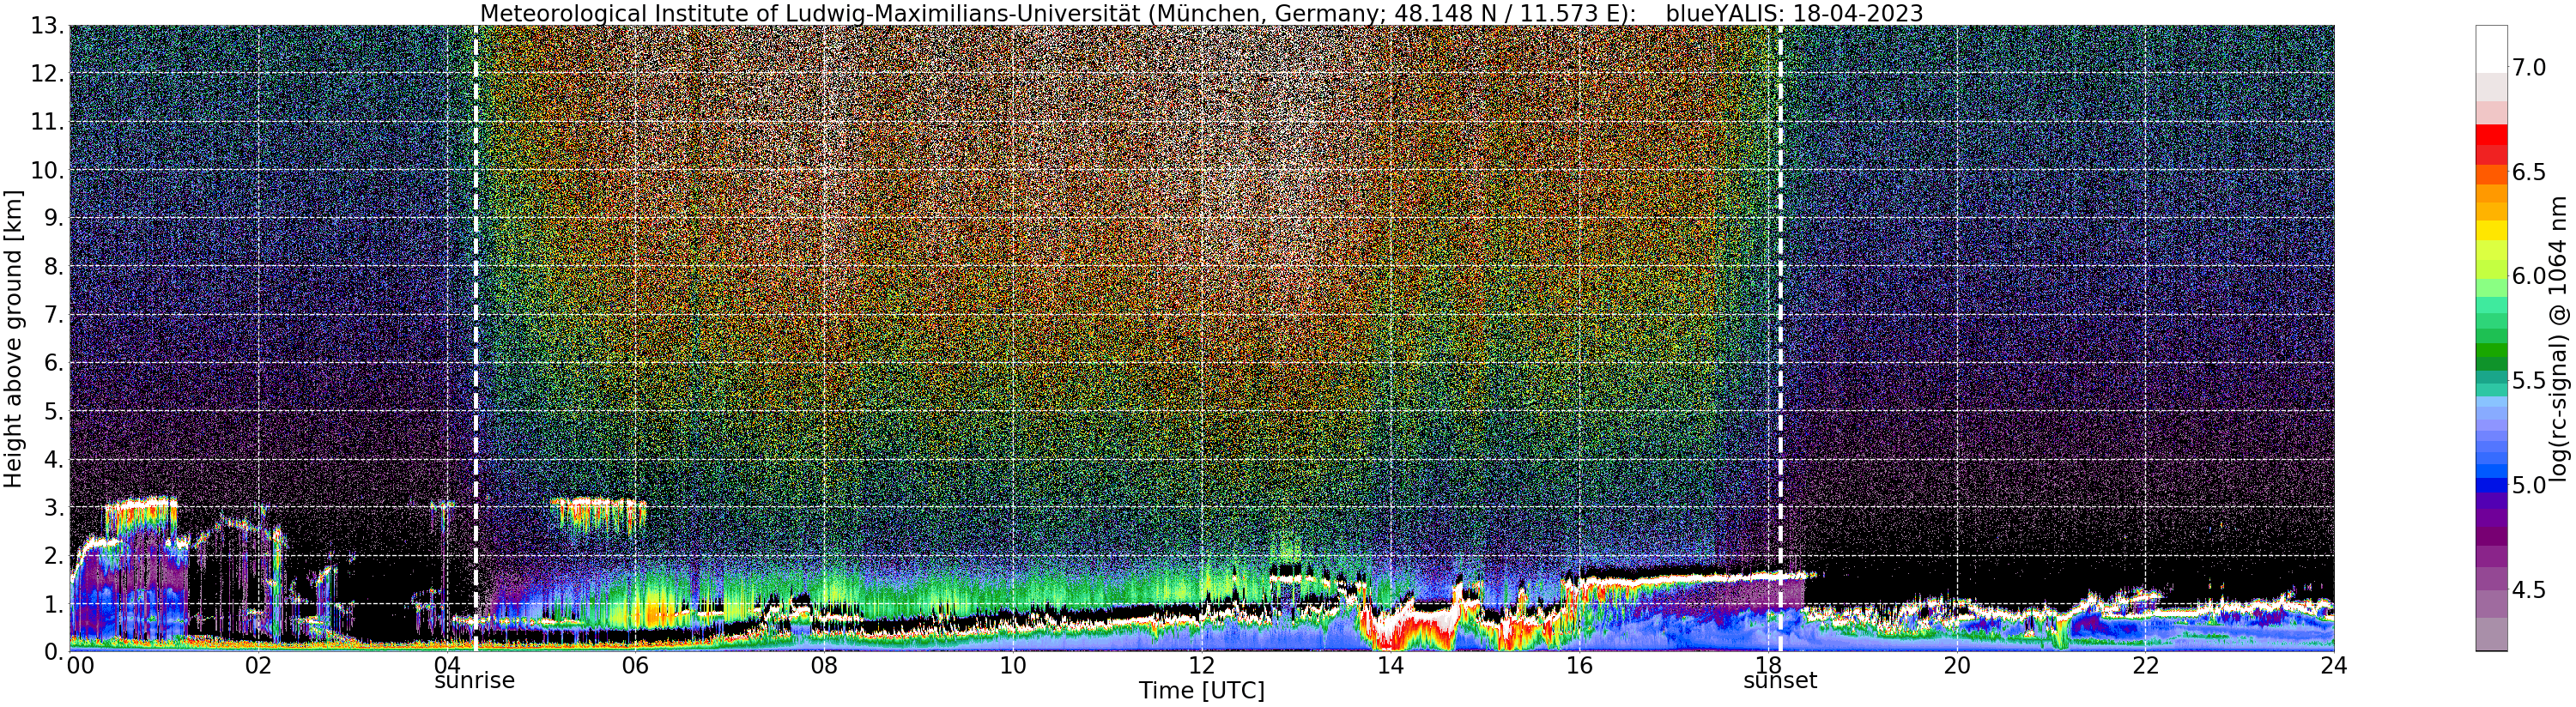Viewport: 2576px width, 707px height.
Task: Pick the yellow colorbar segment
Action: pyautogui.click(x=2491, y=230)
